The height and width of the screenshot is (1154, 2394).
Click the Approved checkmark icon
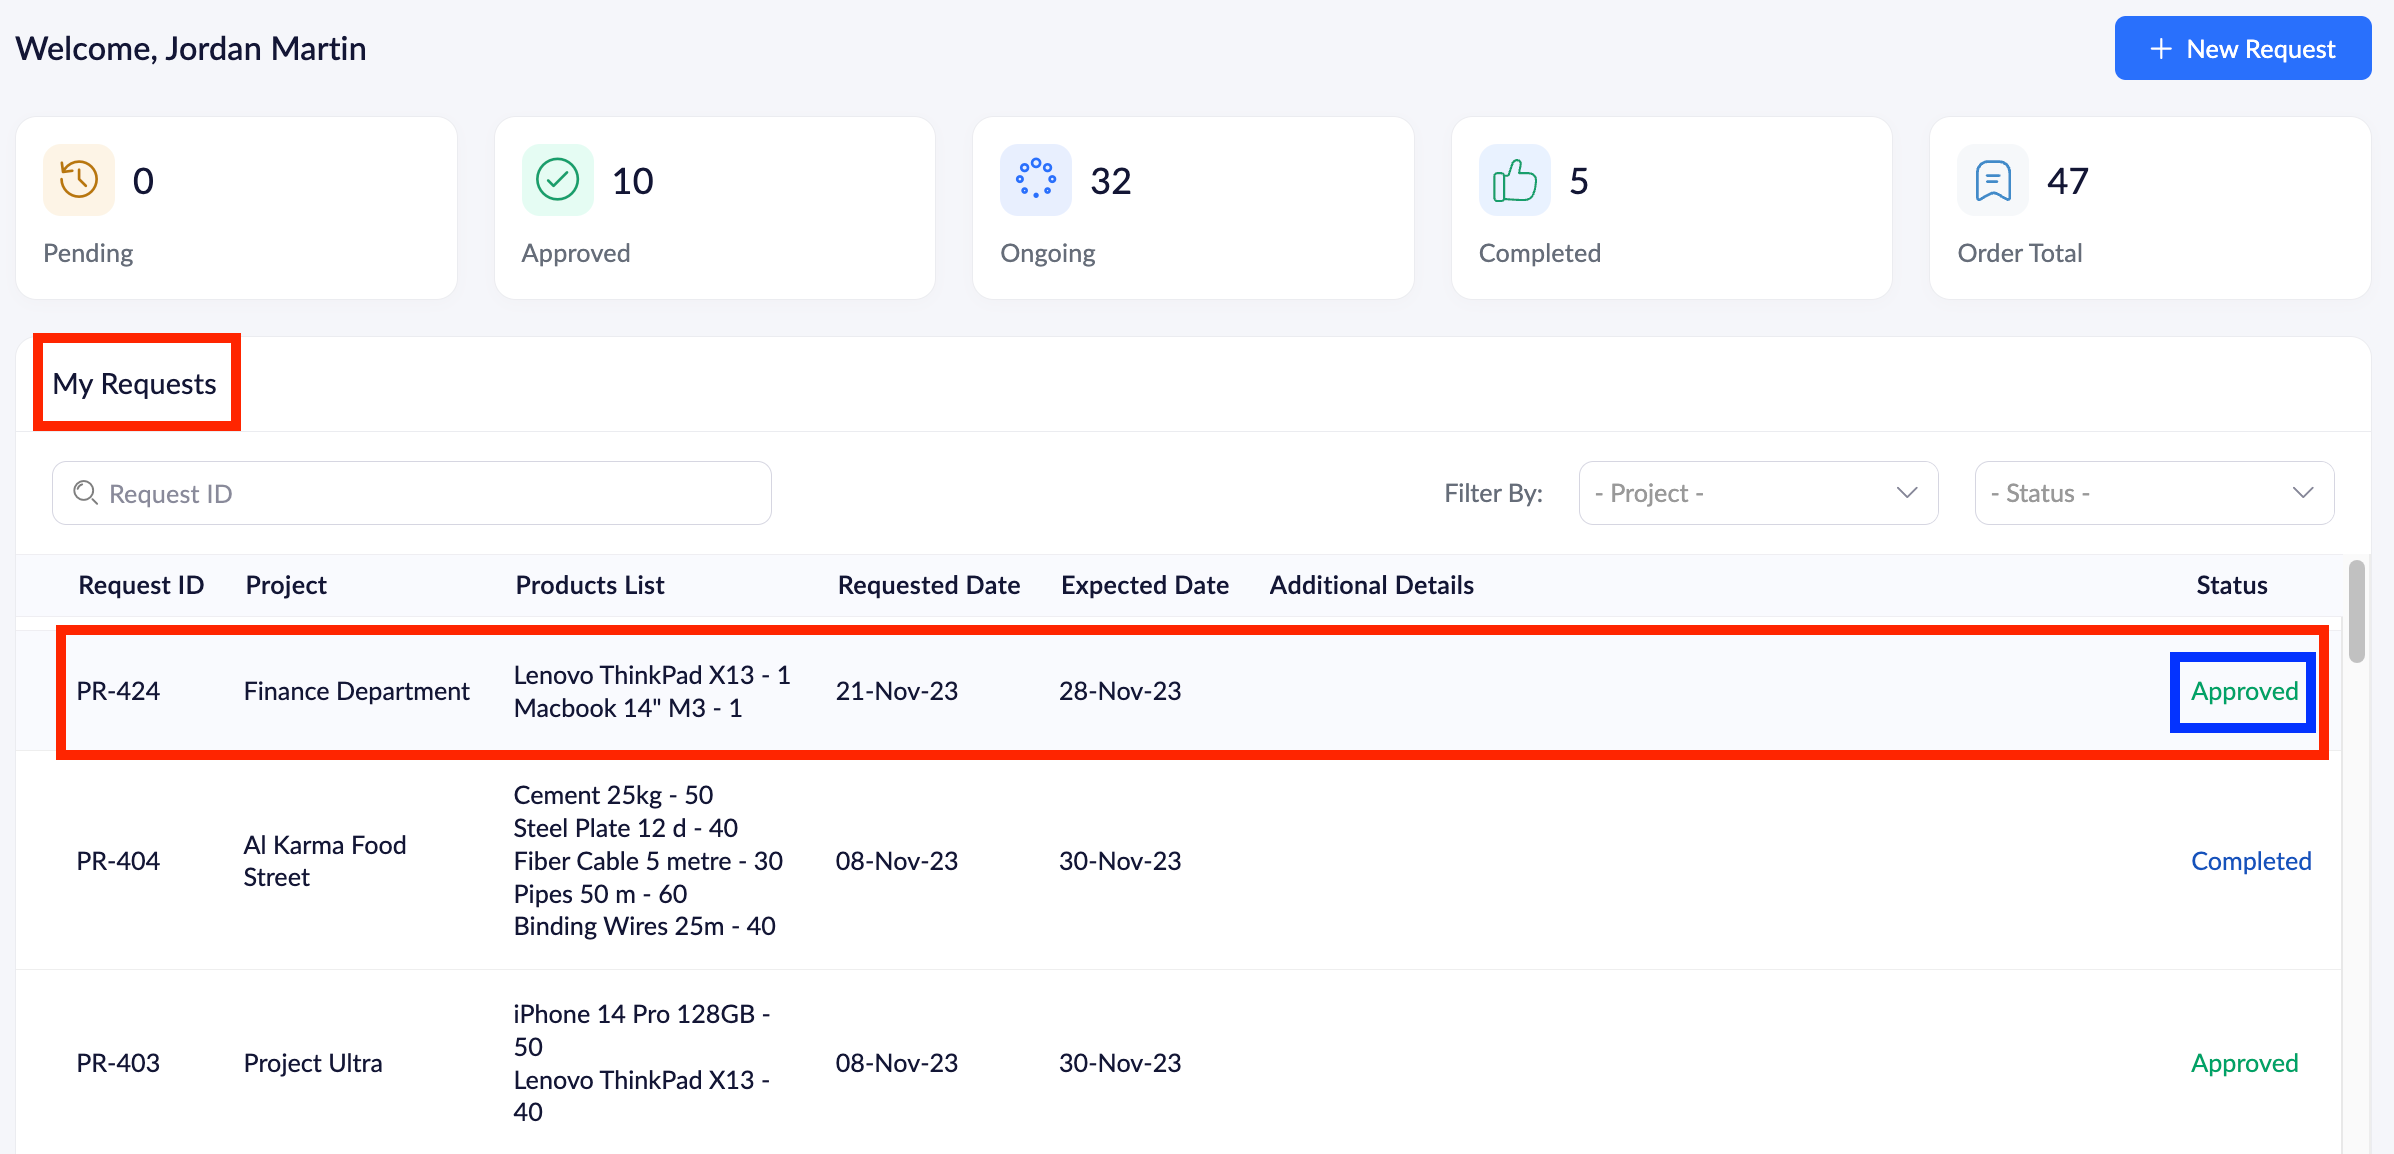[557, 181]
